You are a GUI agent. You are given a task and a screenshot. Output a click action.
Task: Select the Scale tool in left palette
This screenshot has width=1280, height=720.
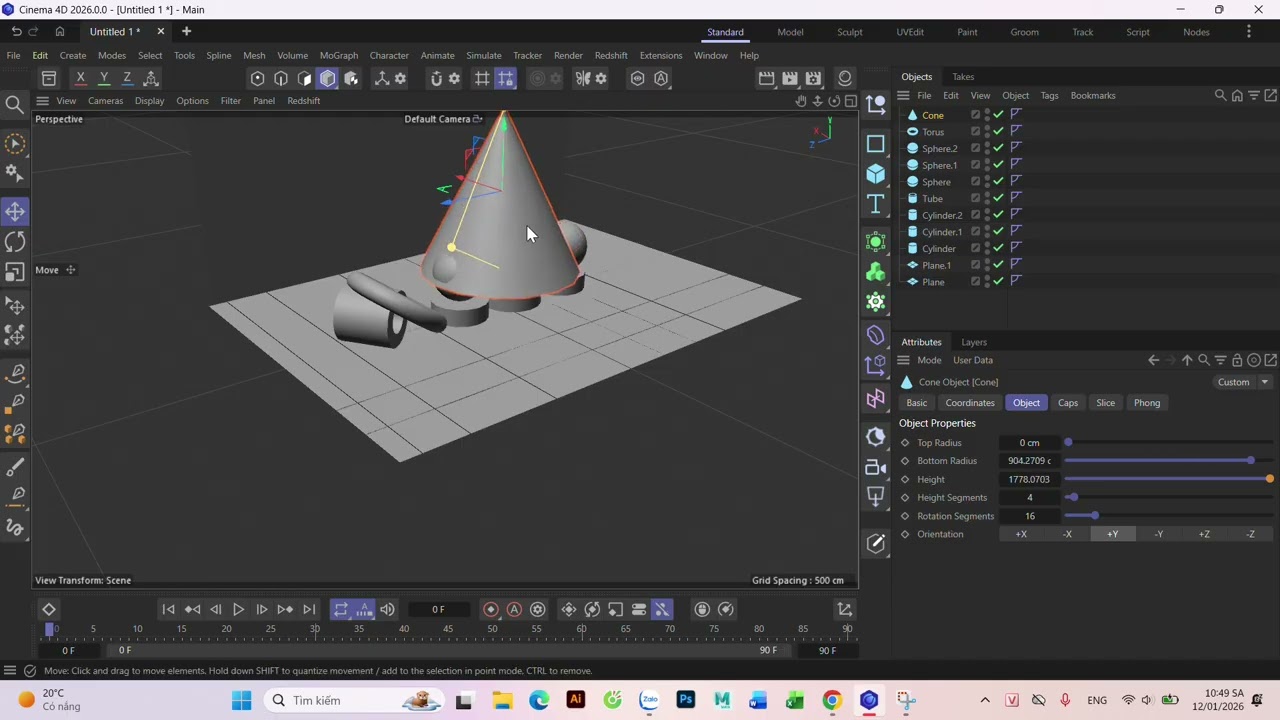tap(15, 272)
